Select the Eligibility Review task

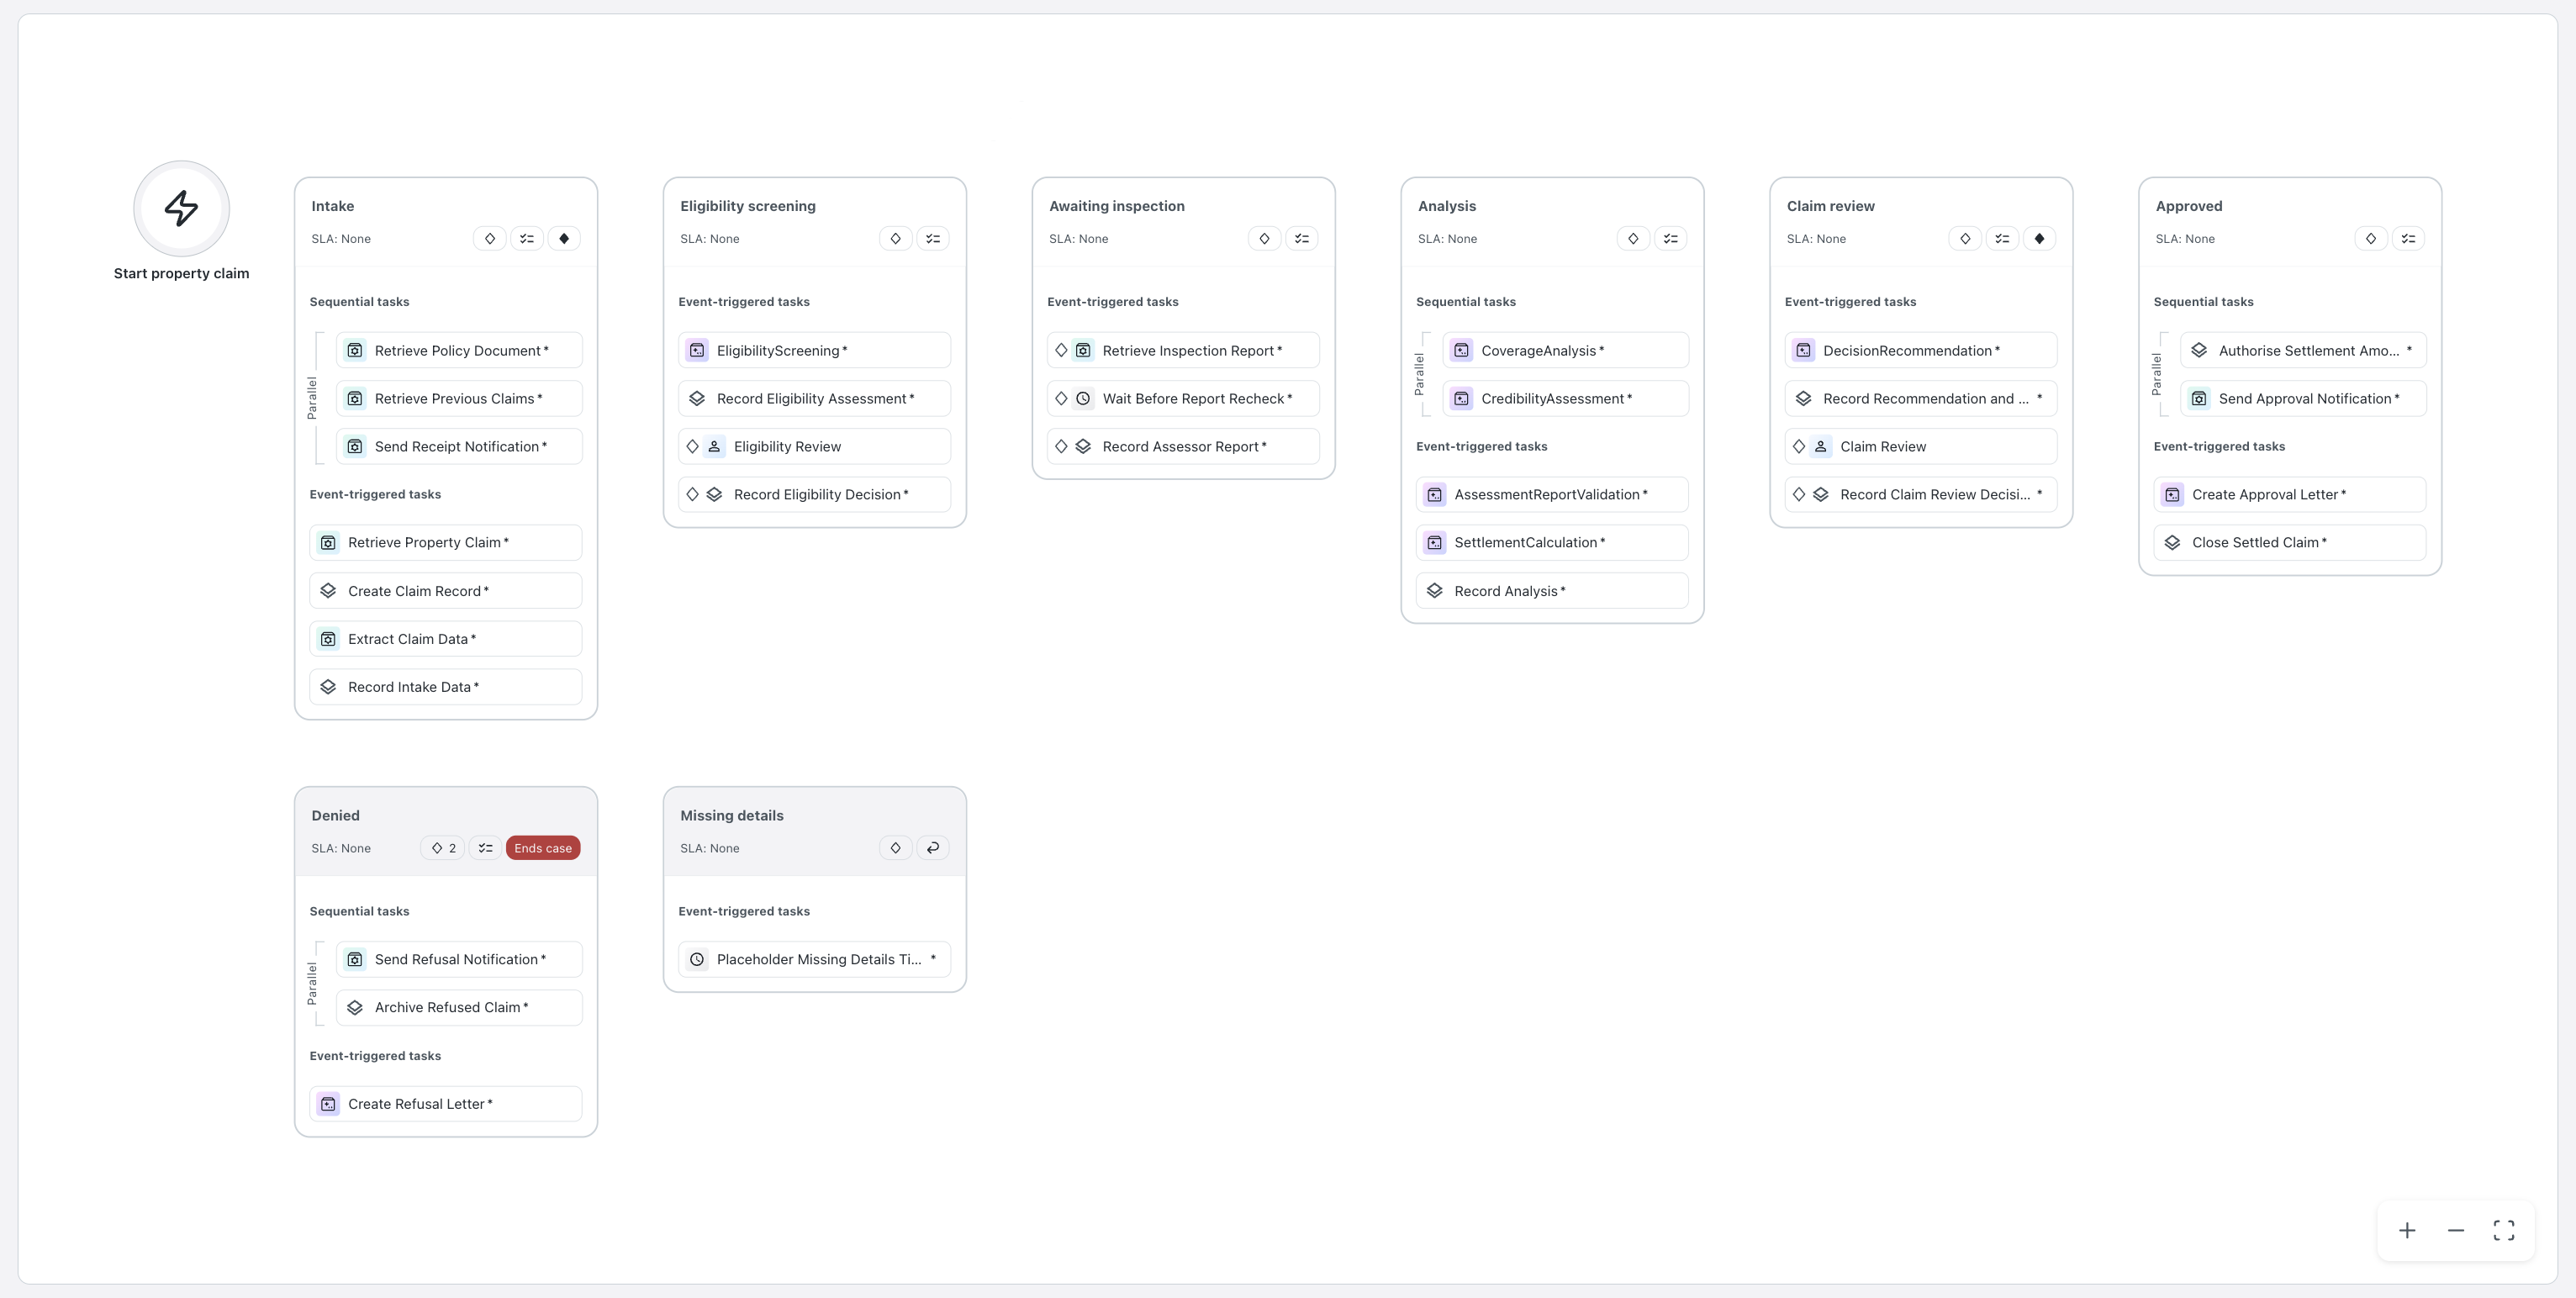(x=814, y=446)
